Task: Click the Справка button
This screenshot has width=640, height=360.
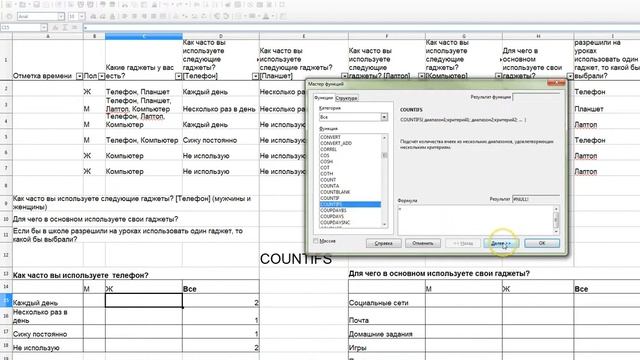Action: [384, 243]
